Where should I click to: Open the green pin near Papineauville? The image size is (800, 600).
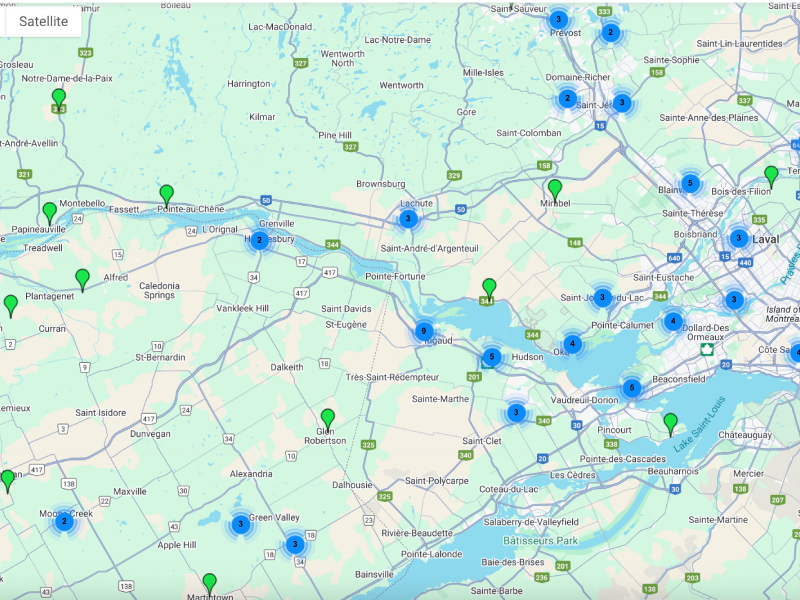pyautogui.click(x=49, y=211)
